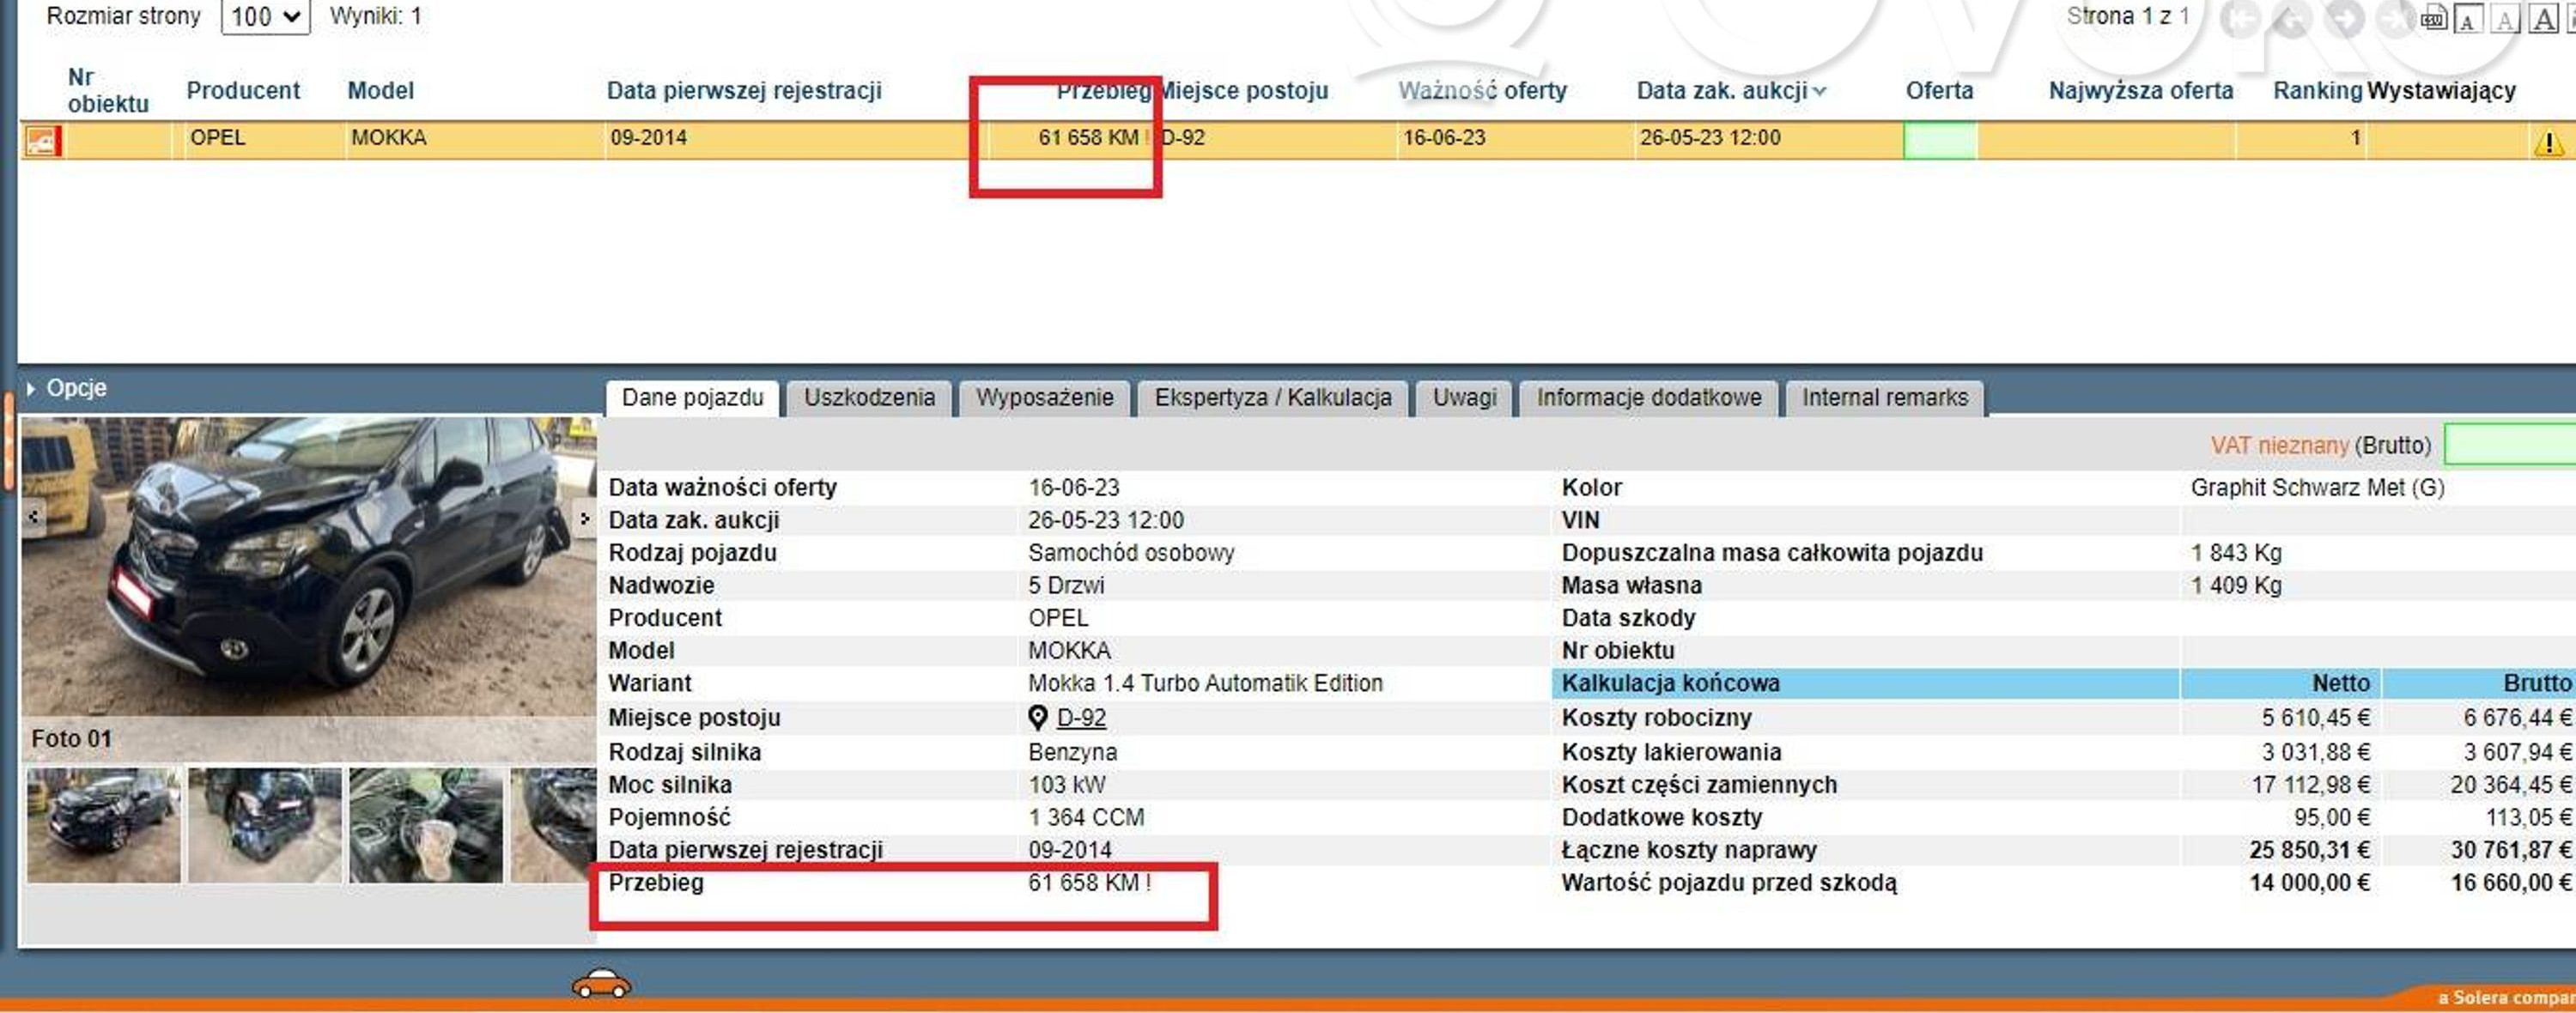This screenshot has height=1013, width=2576.
Task: Click the VAT nieznany label
Action: (2279, 446)
